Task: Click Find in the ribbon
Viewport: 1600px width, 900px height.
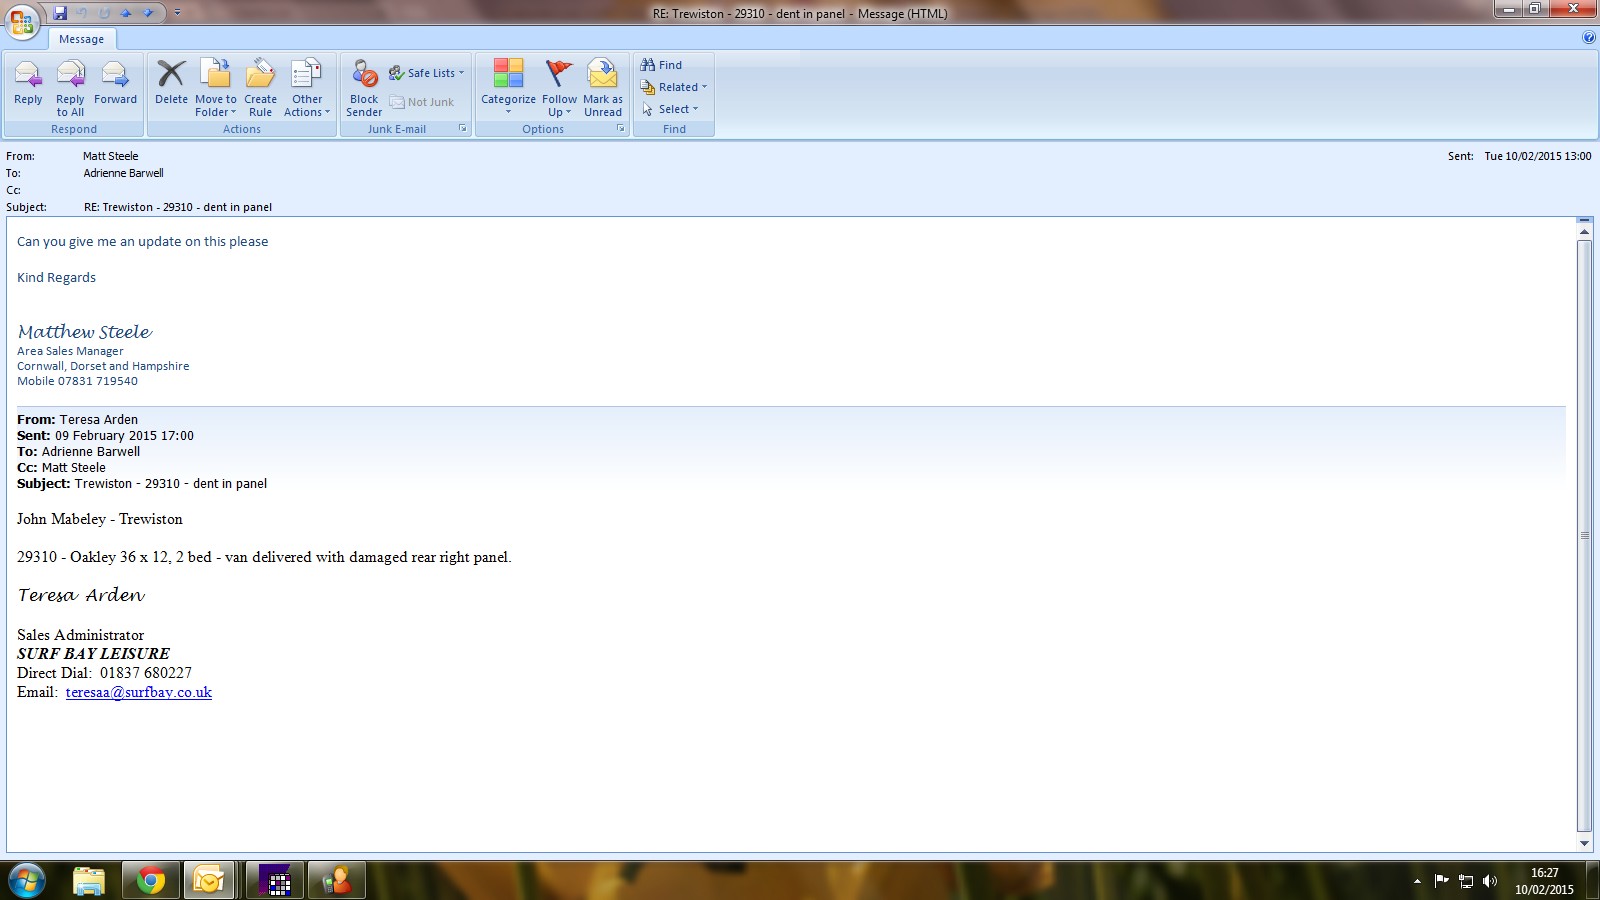Action: click(662, 65)
